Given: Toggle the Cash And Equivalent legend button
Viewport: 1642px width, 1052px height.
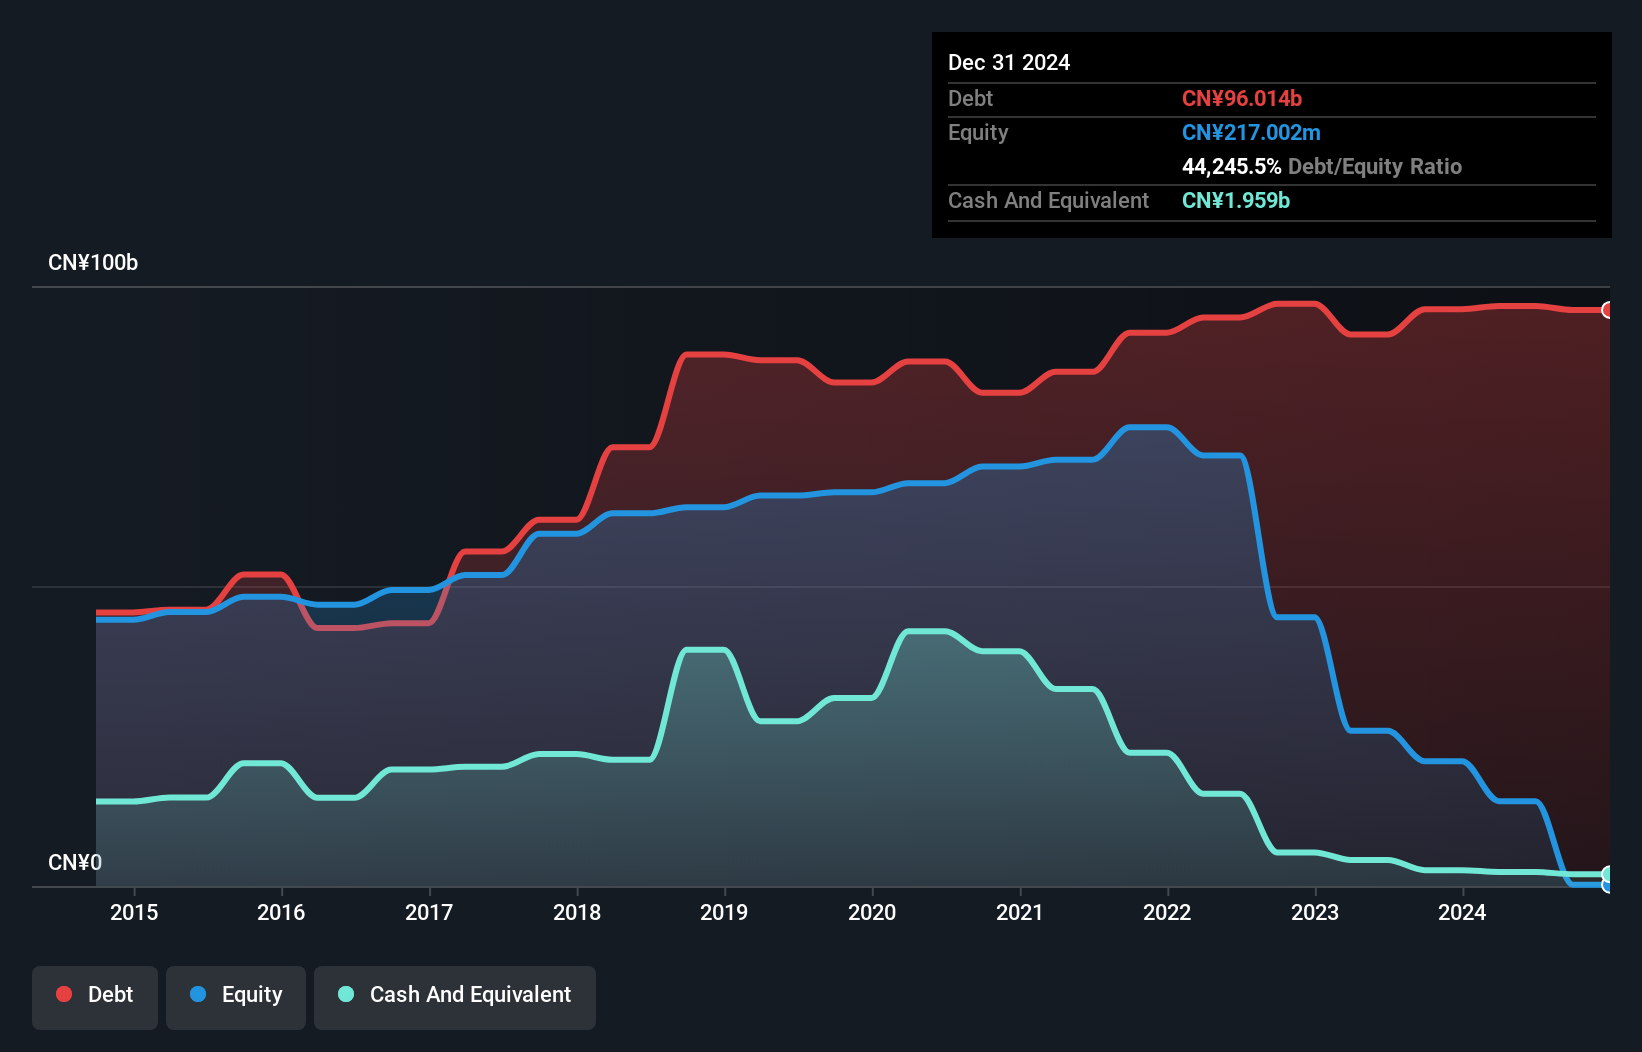Looking at the screenshot, I should [455, 997].
